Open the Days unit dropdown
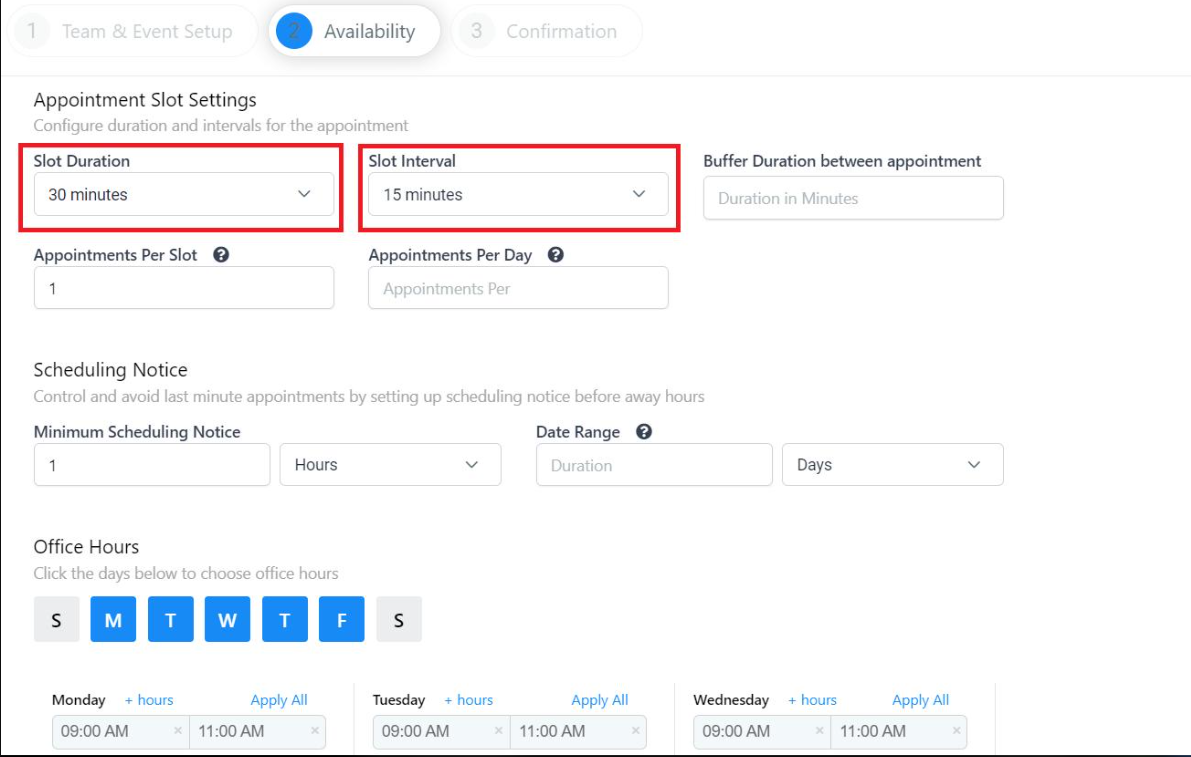This screenshot has height=757, width=1191. pyautogui.click(x=892, y=465)
